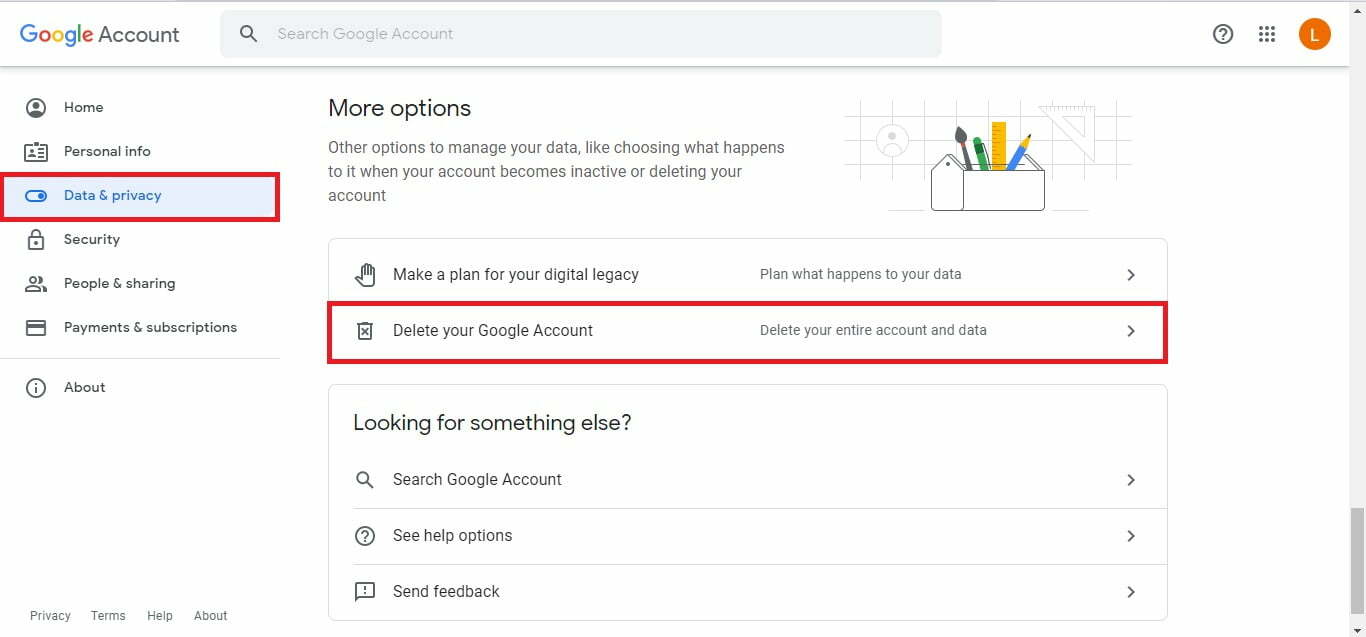
Task: Expand the Delete your Google Account row
Action: coord(1131,330)
